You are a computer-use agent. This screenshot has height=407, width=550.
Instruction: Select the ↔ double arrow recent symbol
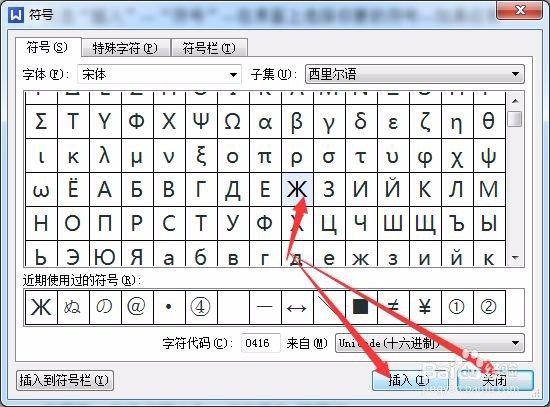click(x=297, y=307)
